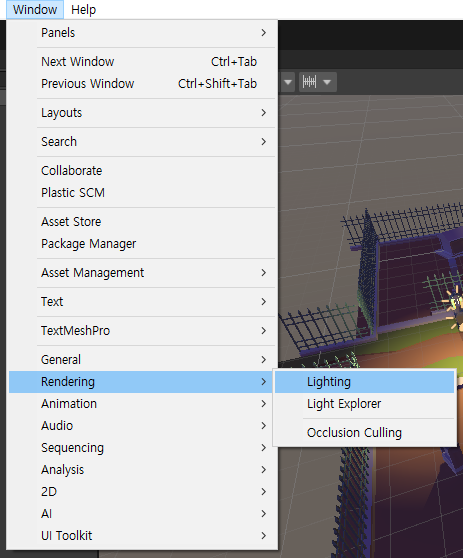Open Light Explorer window
Screen dimensions: 463x558
[365, 404]
